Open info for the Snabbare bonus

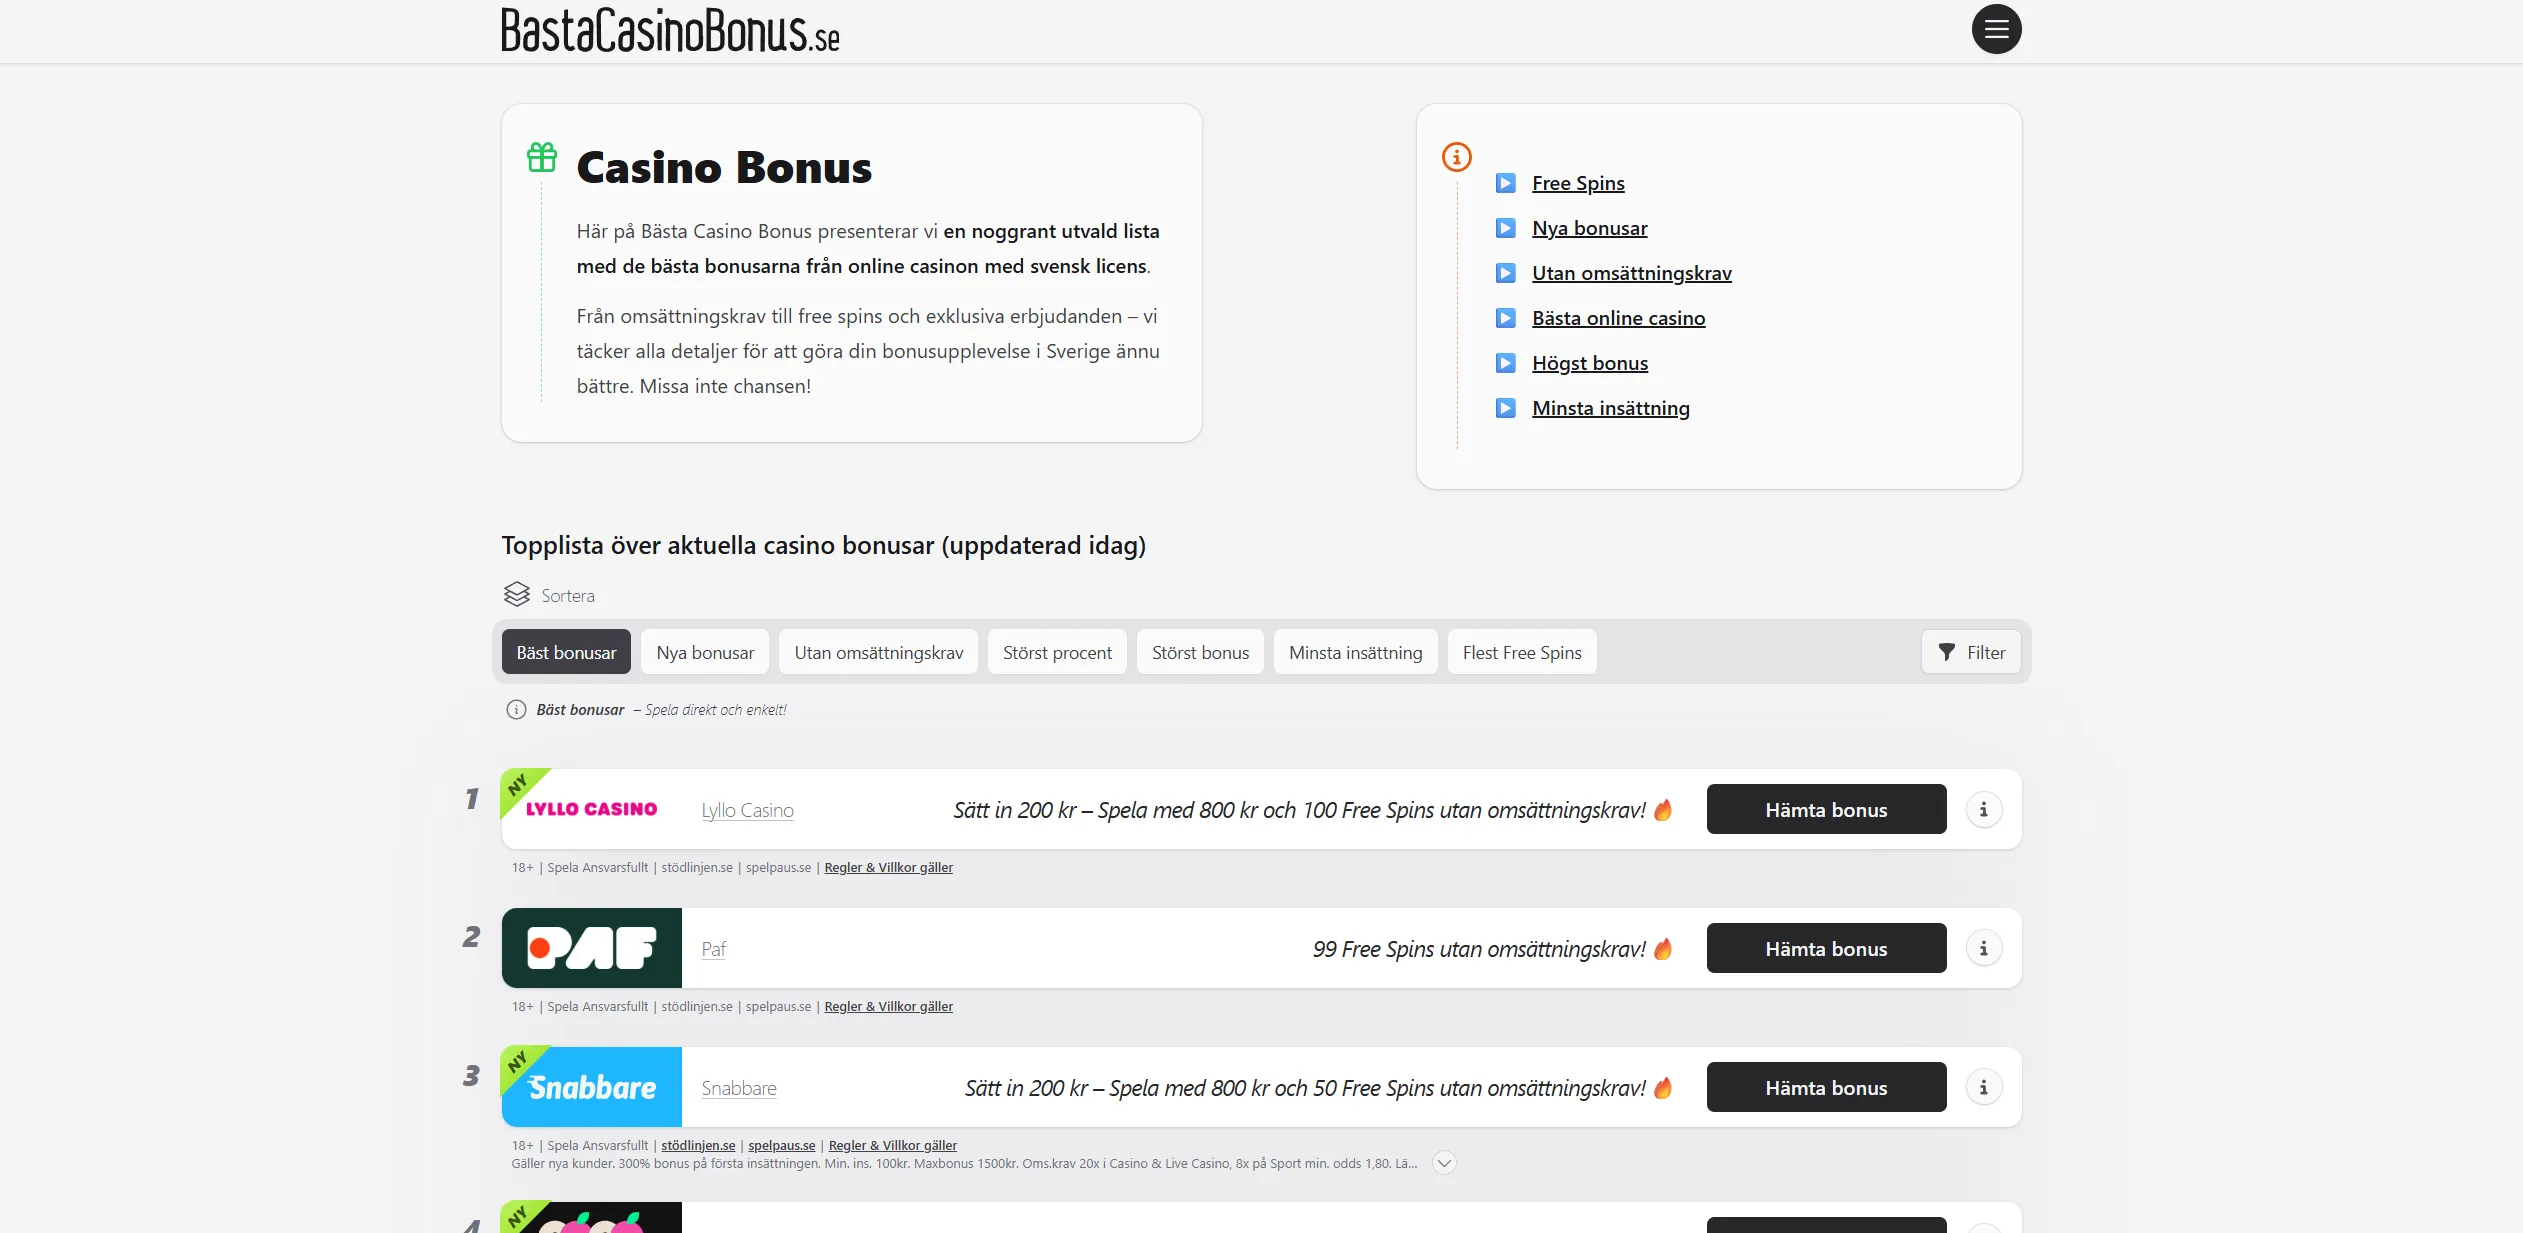(x=1983, y=1087)
